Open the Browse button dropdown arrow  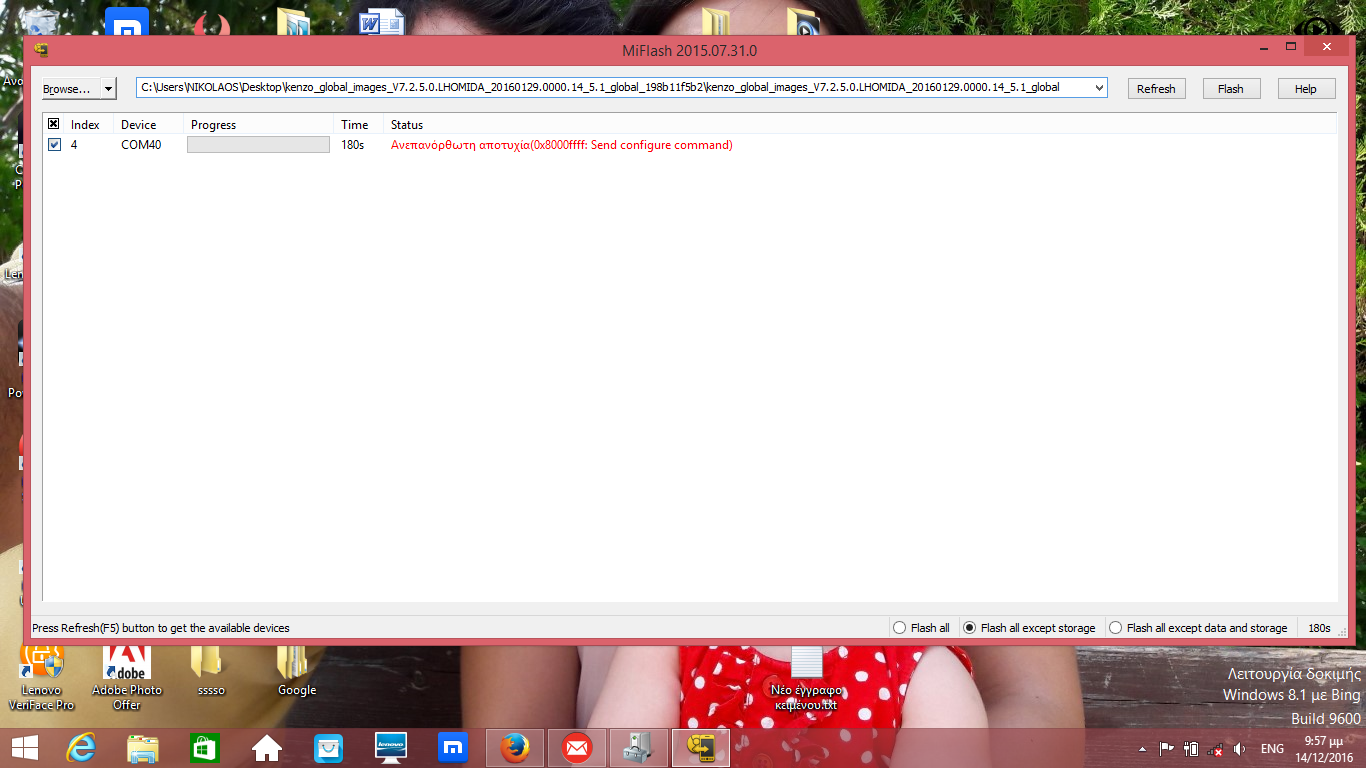click(x=108, y=89)
